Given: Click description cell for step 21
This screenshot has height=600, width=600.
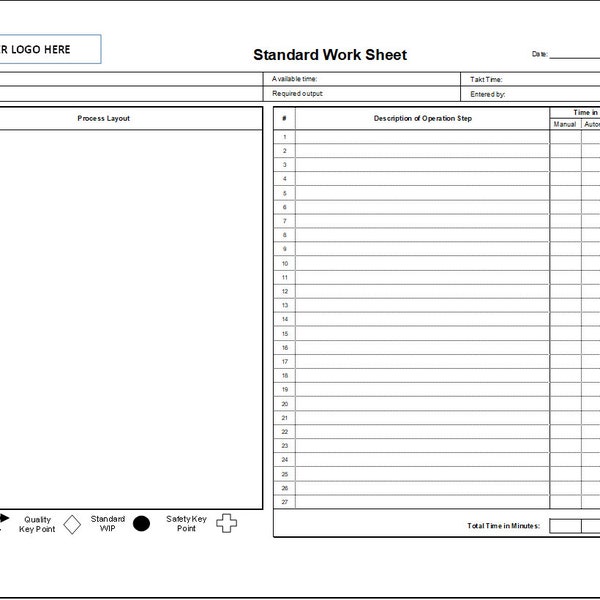Looking at the screenshot, I should click(422, 418).
